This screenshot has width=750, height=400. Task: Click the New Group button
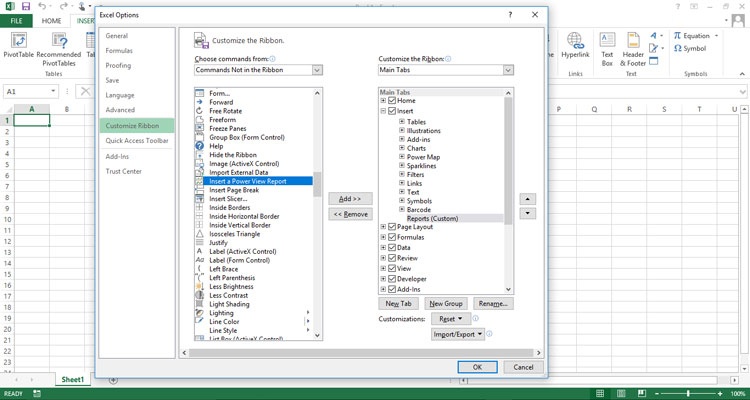click(x=446, y=304)
